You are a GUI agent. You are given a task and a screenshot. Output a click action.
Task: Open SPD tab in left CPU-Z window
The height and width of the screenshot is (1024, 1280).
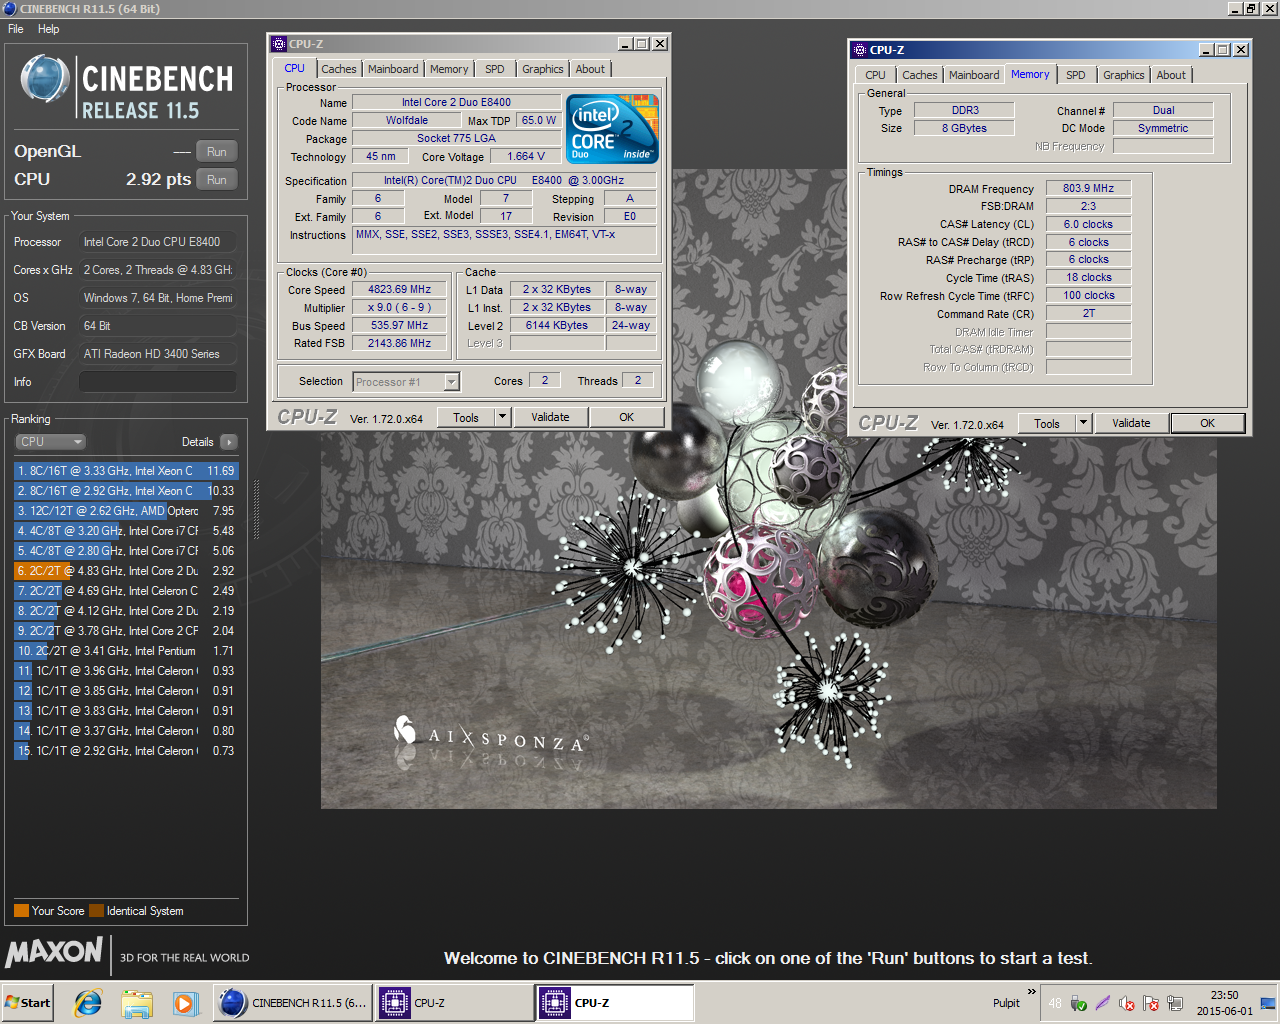click(x=495, y=69)
